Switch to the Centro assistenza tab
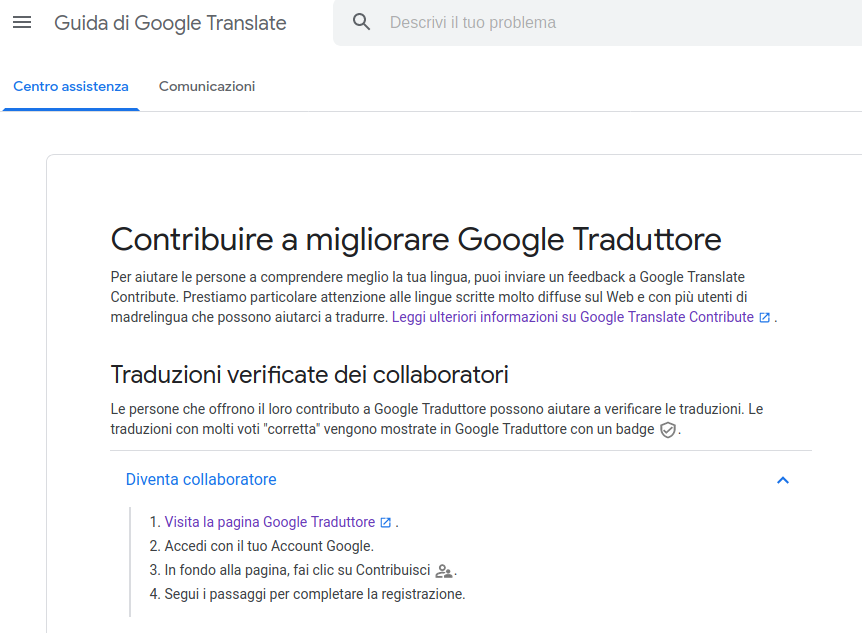The height and width of the screenshot is (633, 862). tap(71, 86)
